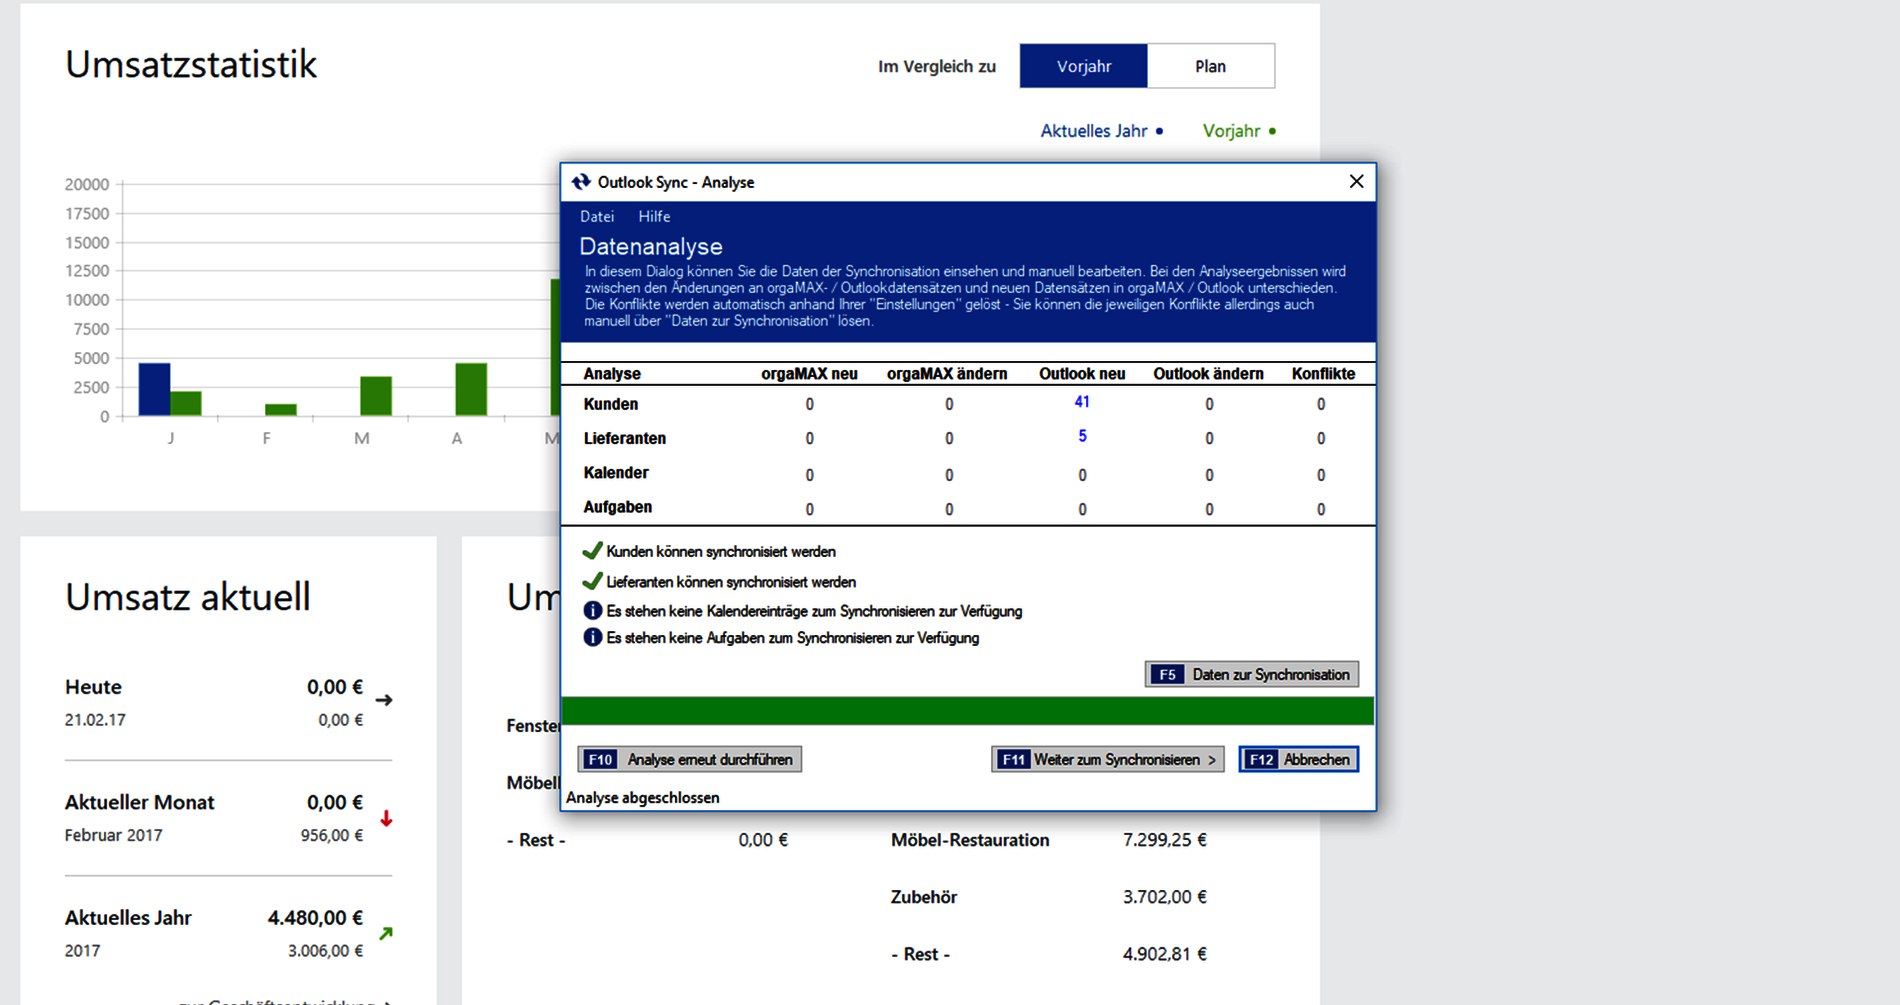The image size is (1900, 1005).
Task: Click green checkmark beside Kunden sync message
Action: (592, 551)
